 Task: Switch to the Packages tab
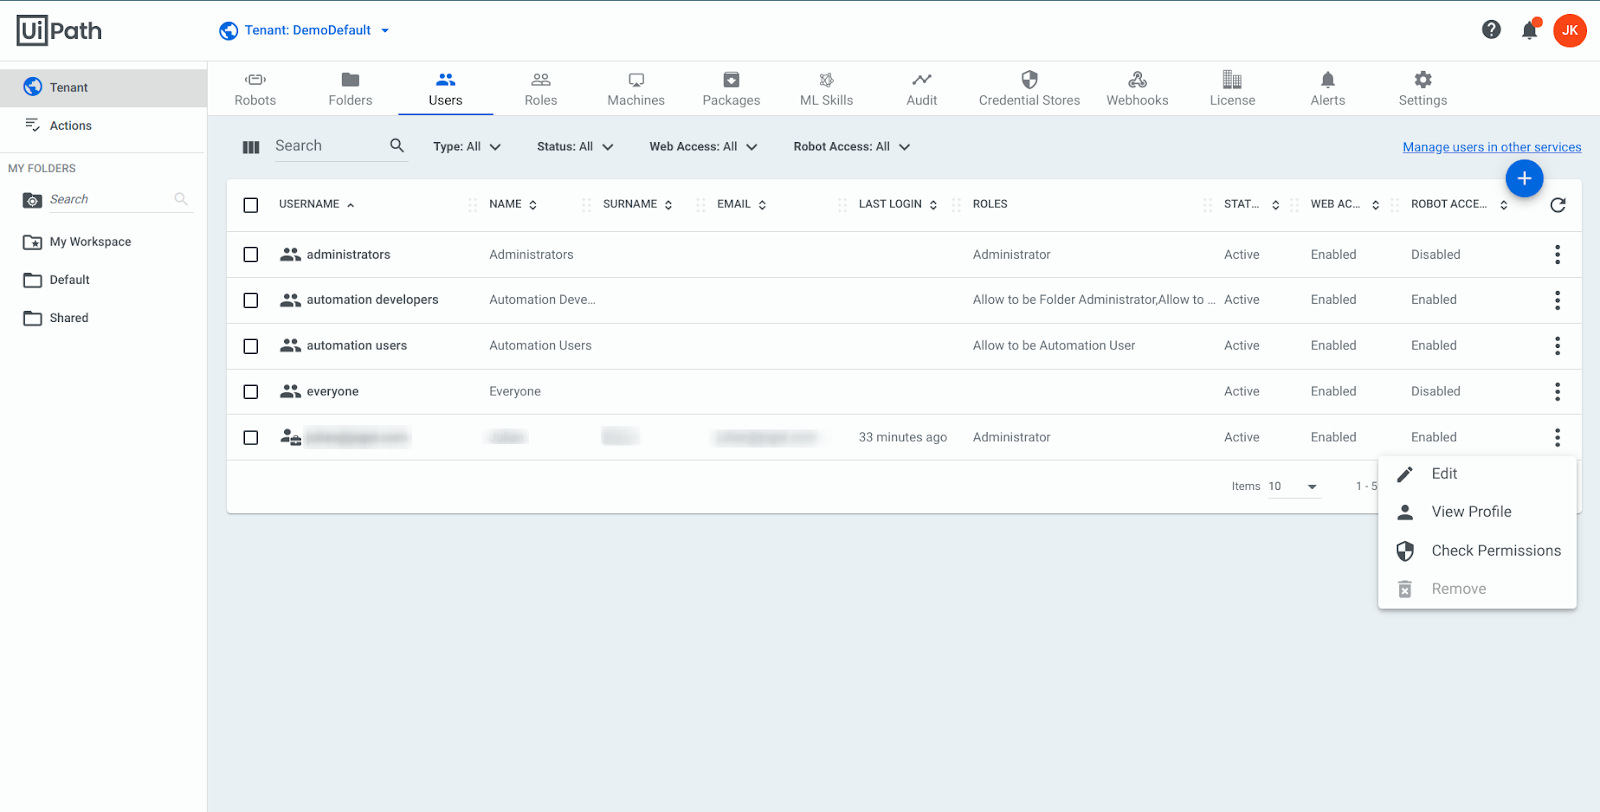coord(731,88)
